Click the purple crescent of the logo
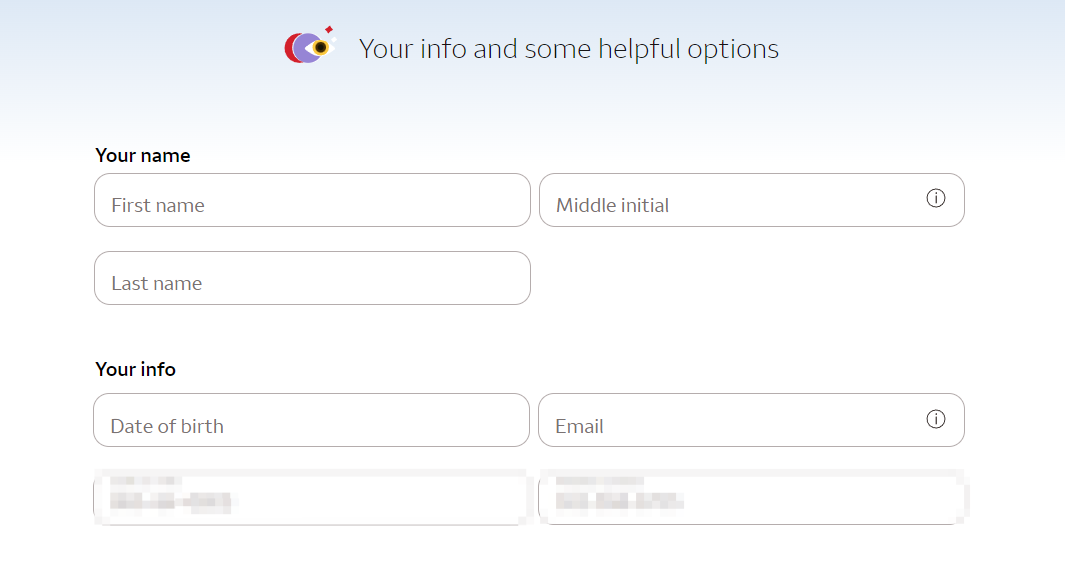This screenshot has height=561, width=1065. tap(303, 49)
